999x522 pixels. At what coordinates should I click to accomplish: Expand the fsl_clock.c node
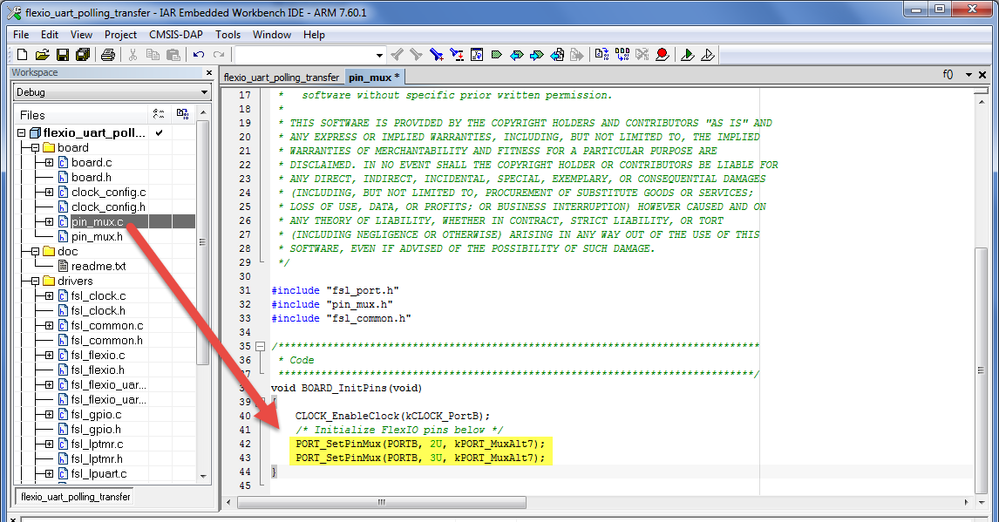(49, 296)
